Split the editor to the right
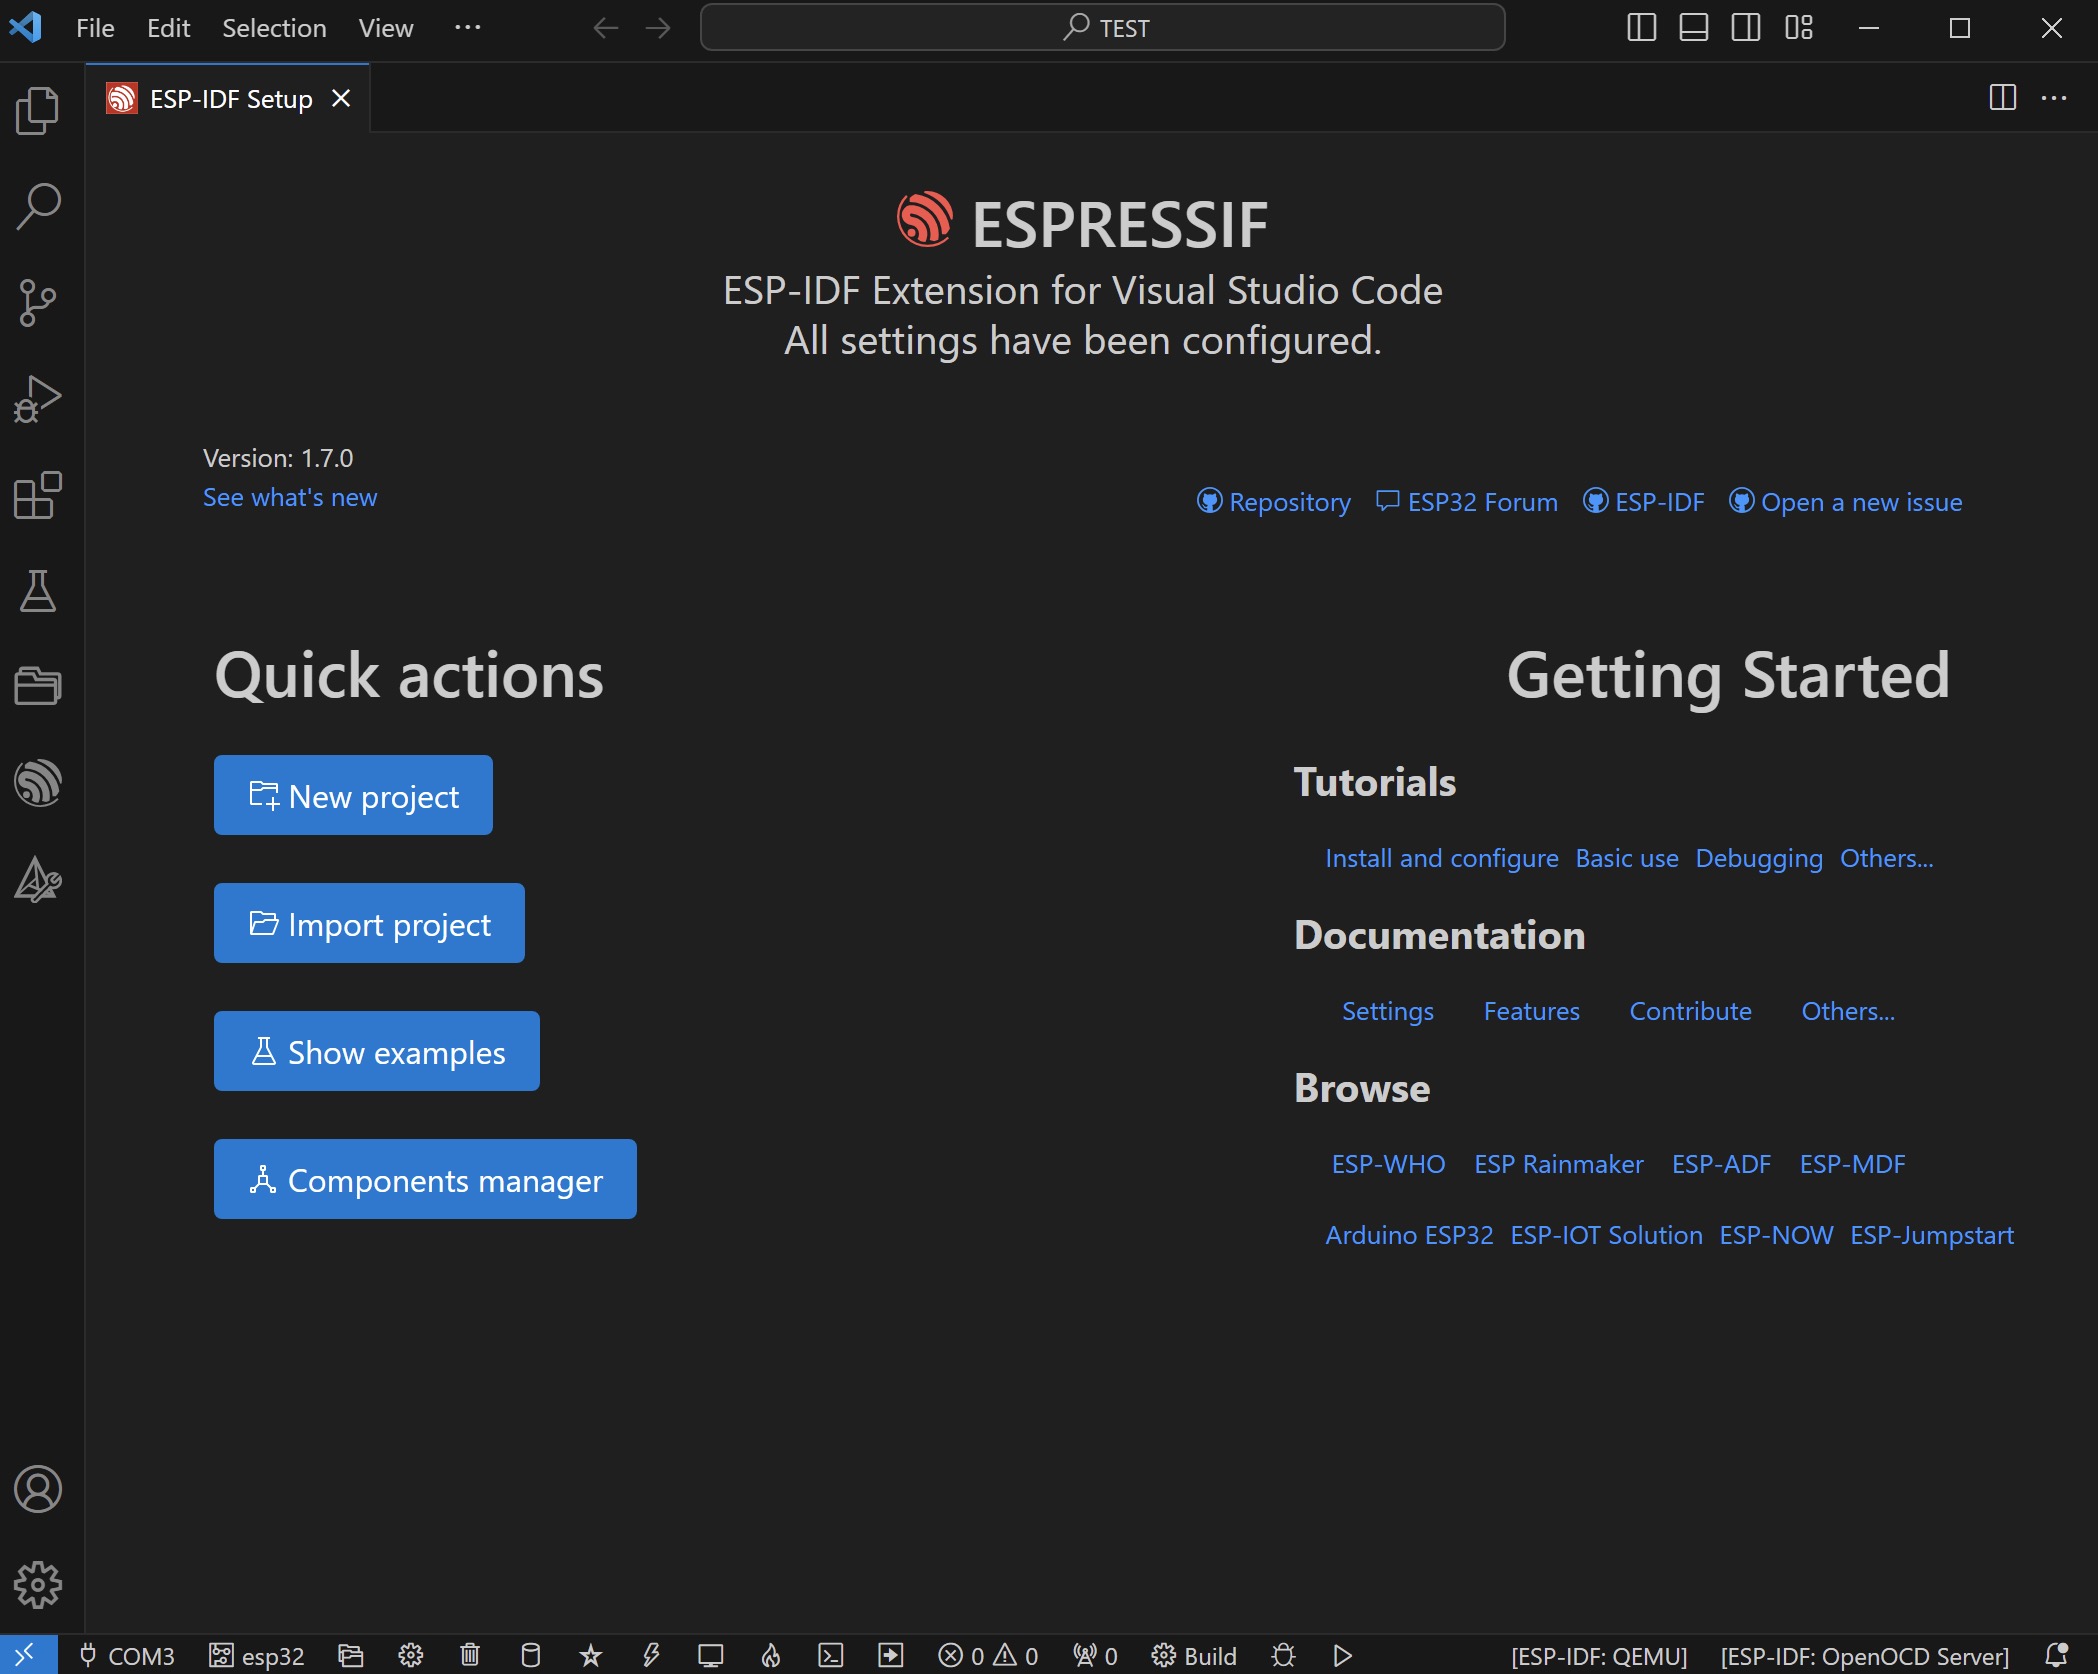The height and width of the screenshot is (1674, 2098). tap(2003, 98)
